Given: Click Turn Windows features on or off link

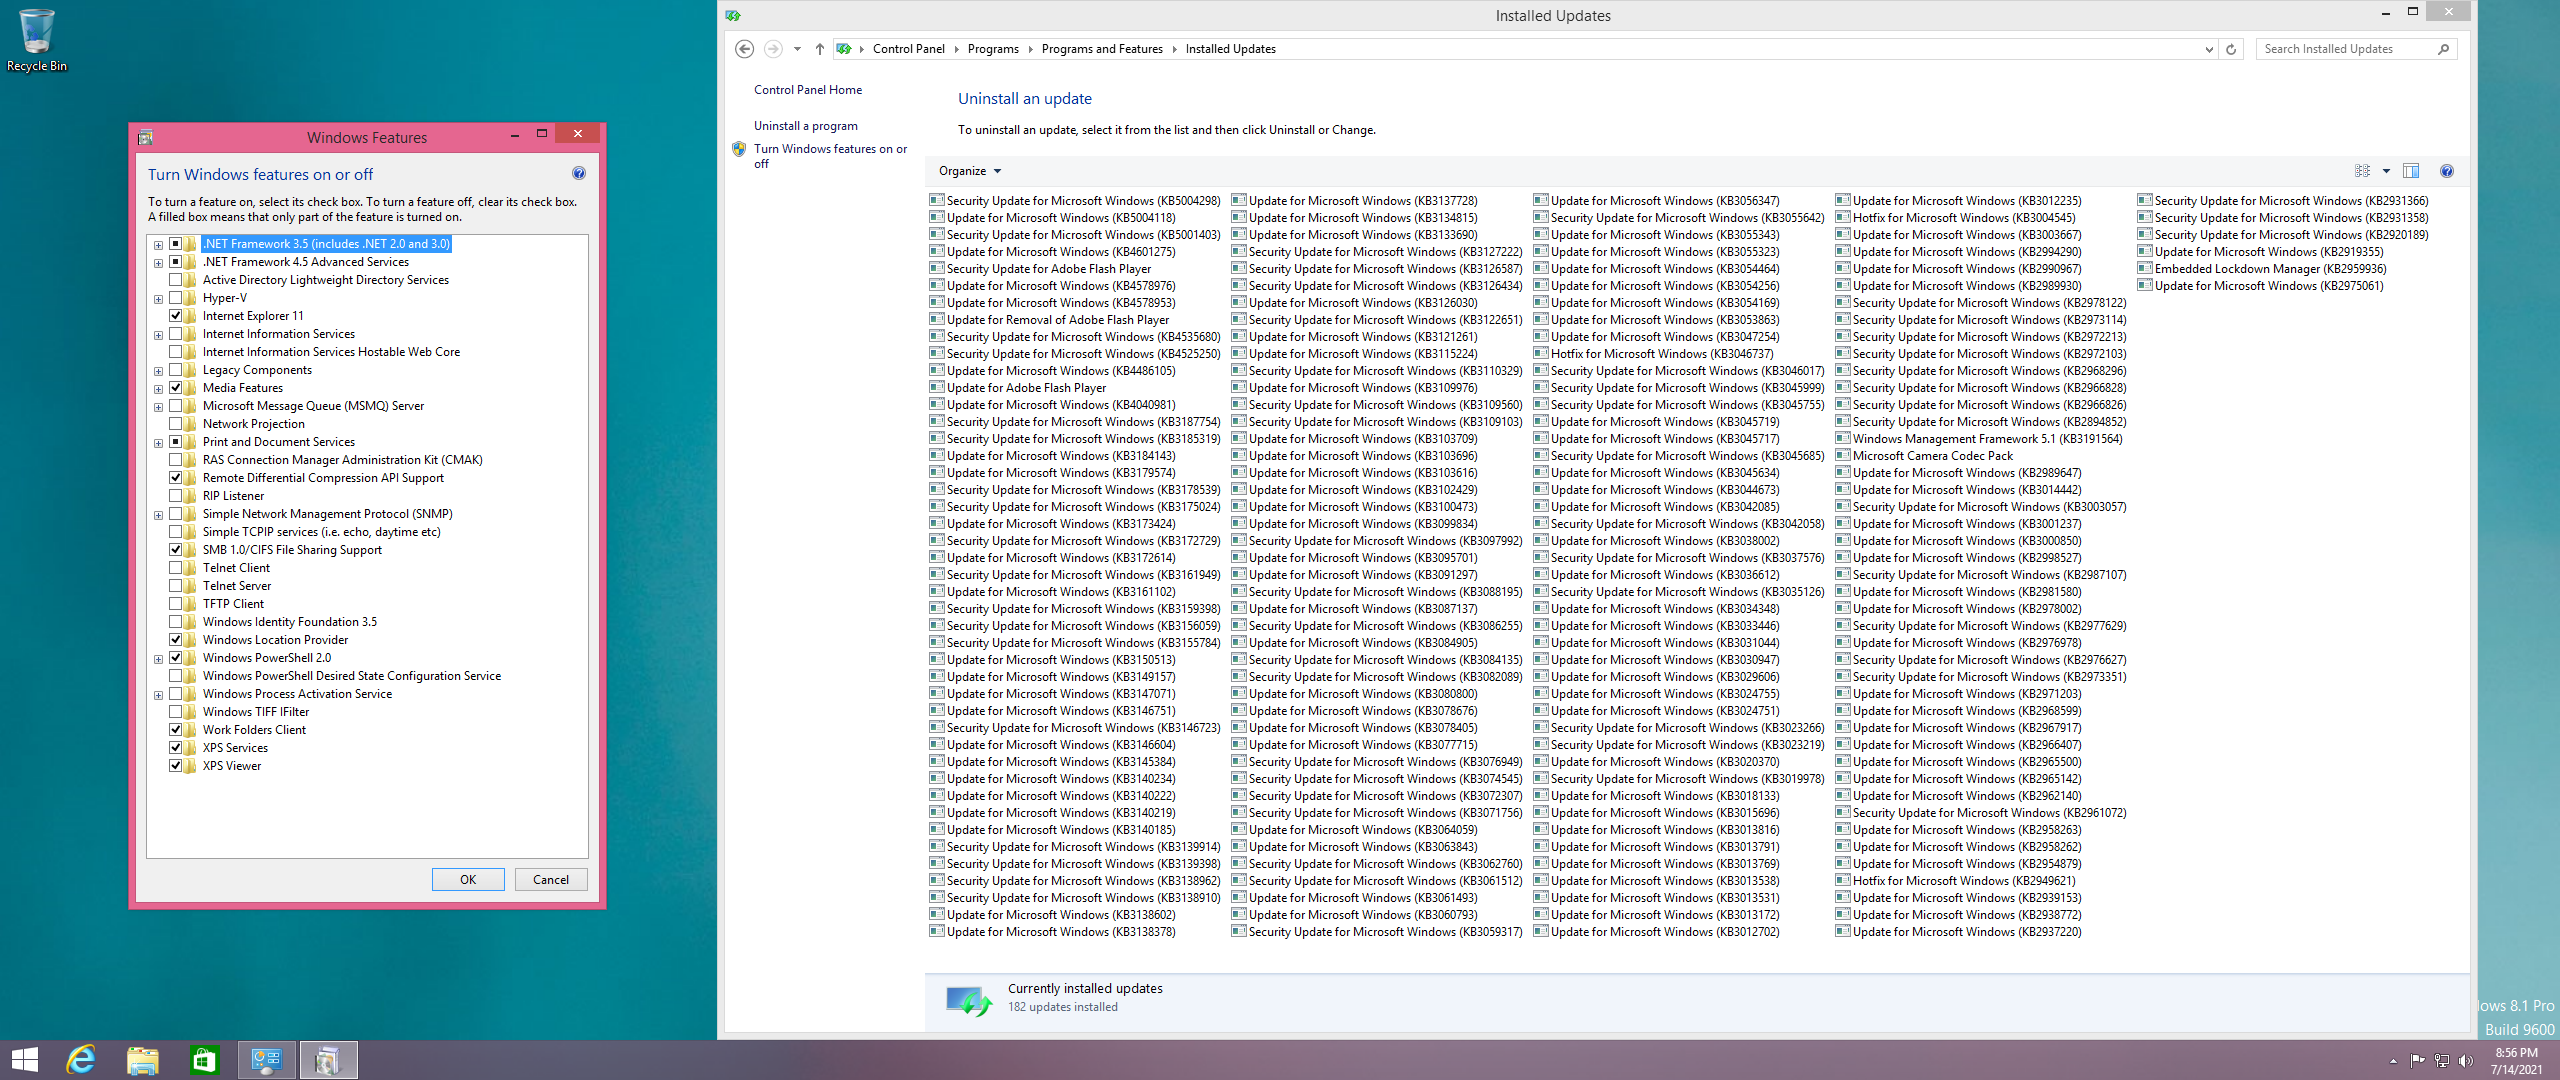Looking at the screenshot, I should point(830,156).
